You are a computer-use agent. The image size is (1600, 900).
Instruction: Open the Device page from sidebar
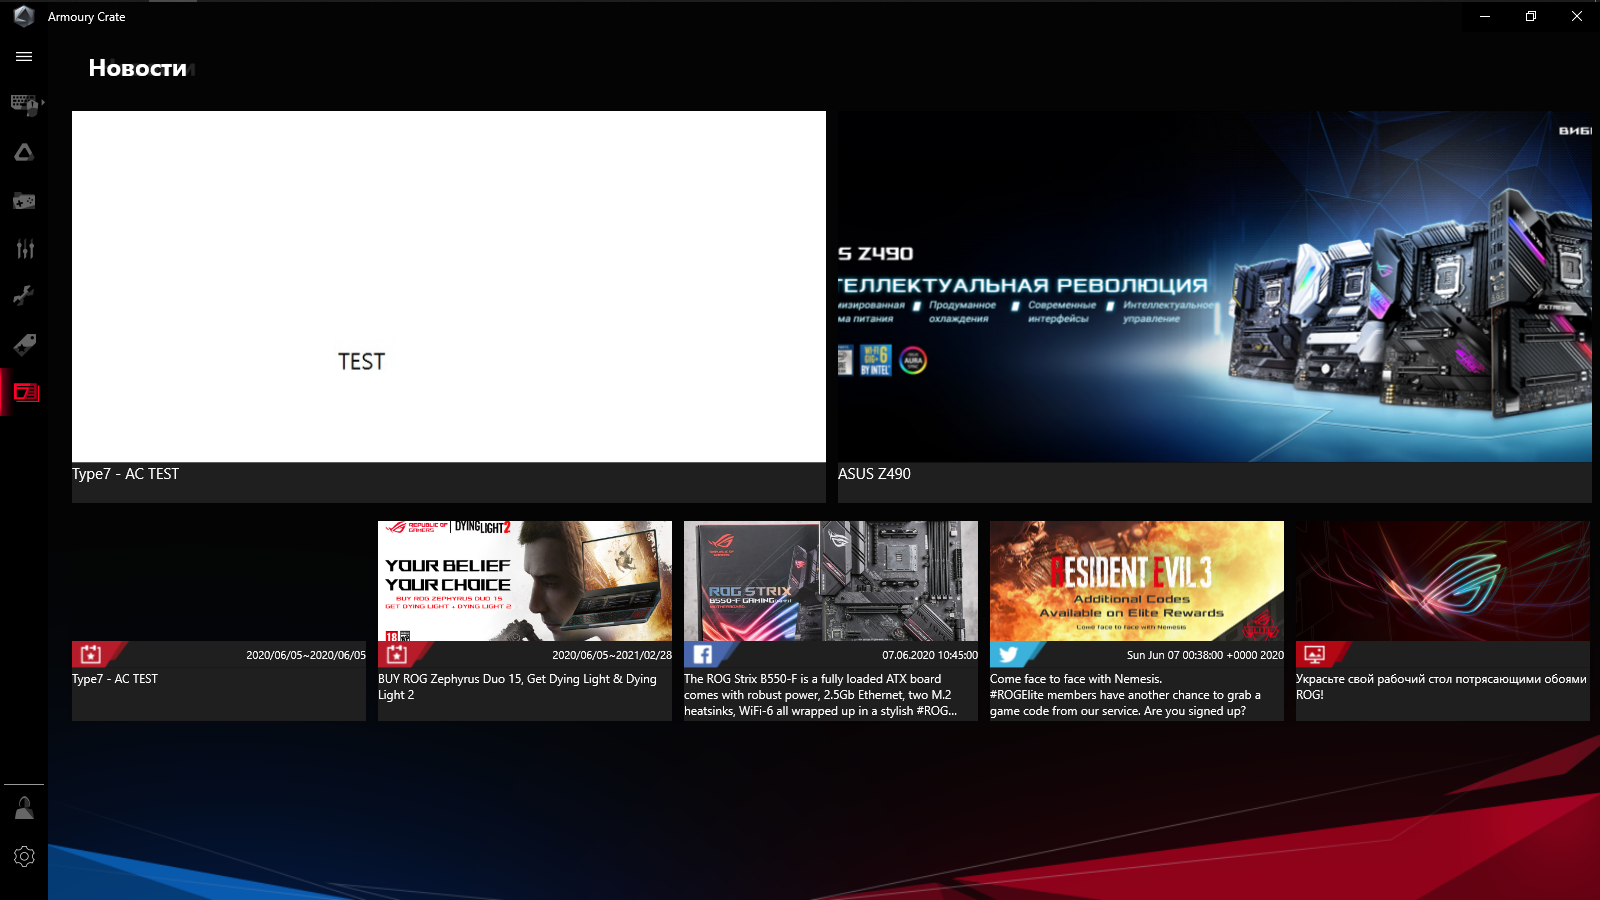click(x=24, y=104)
